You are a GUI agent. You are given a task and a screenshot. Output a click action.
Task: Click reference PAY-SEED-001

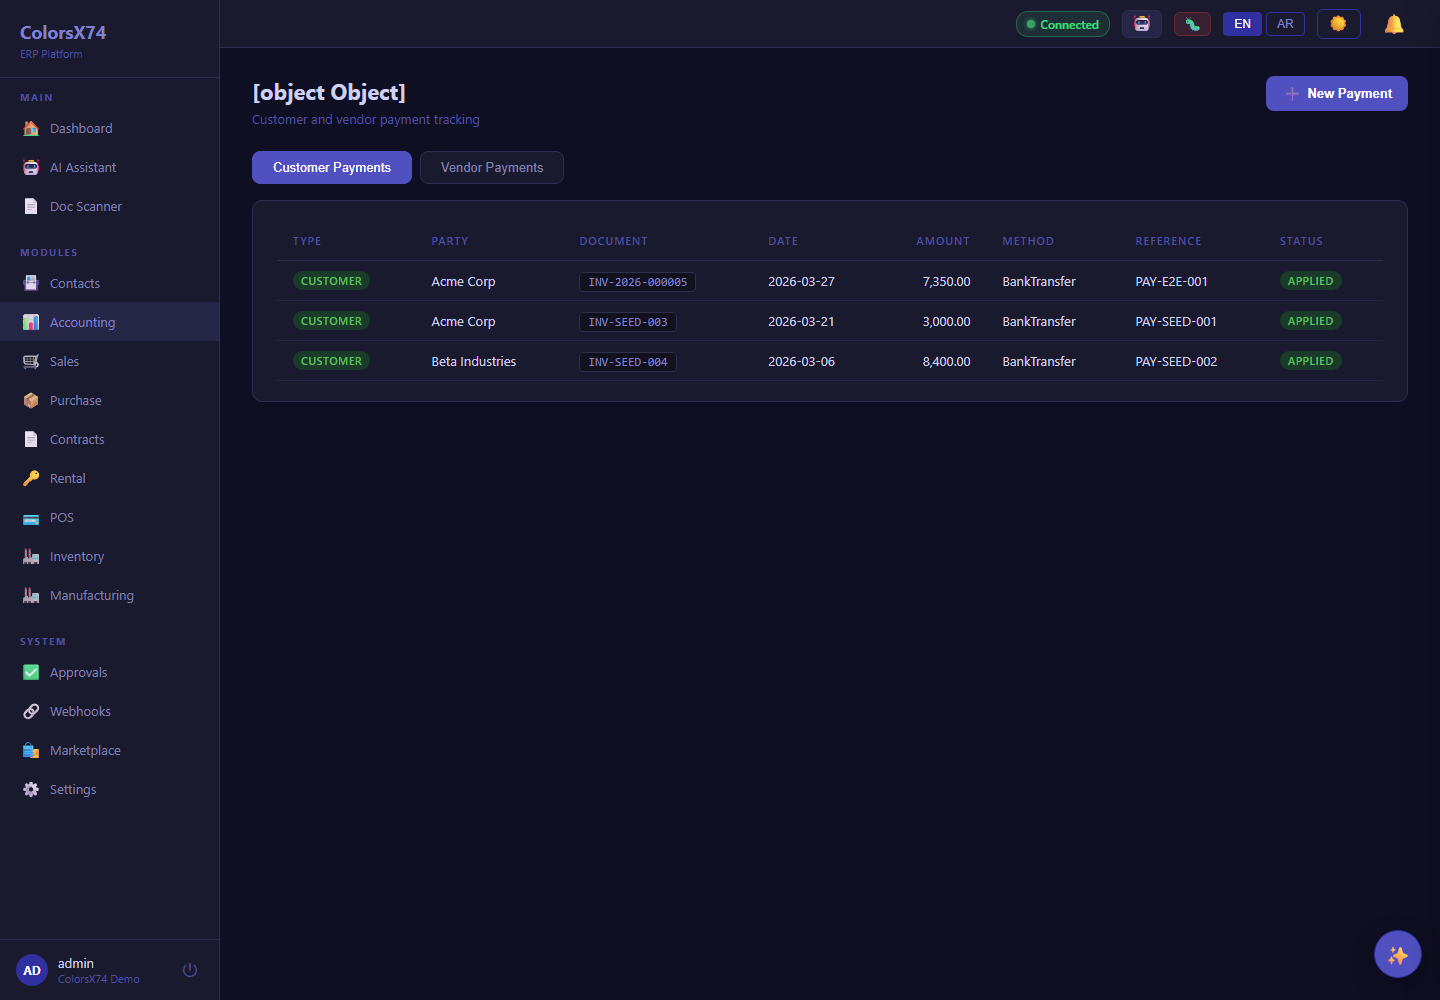pos(1176,321)
